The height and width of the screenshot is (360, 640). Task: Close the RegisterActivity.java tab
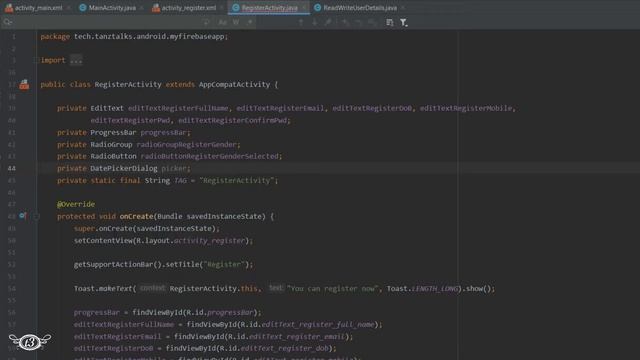[304, 8]
